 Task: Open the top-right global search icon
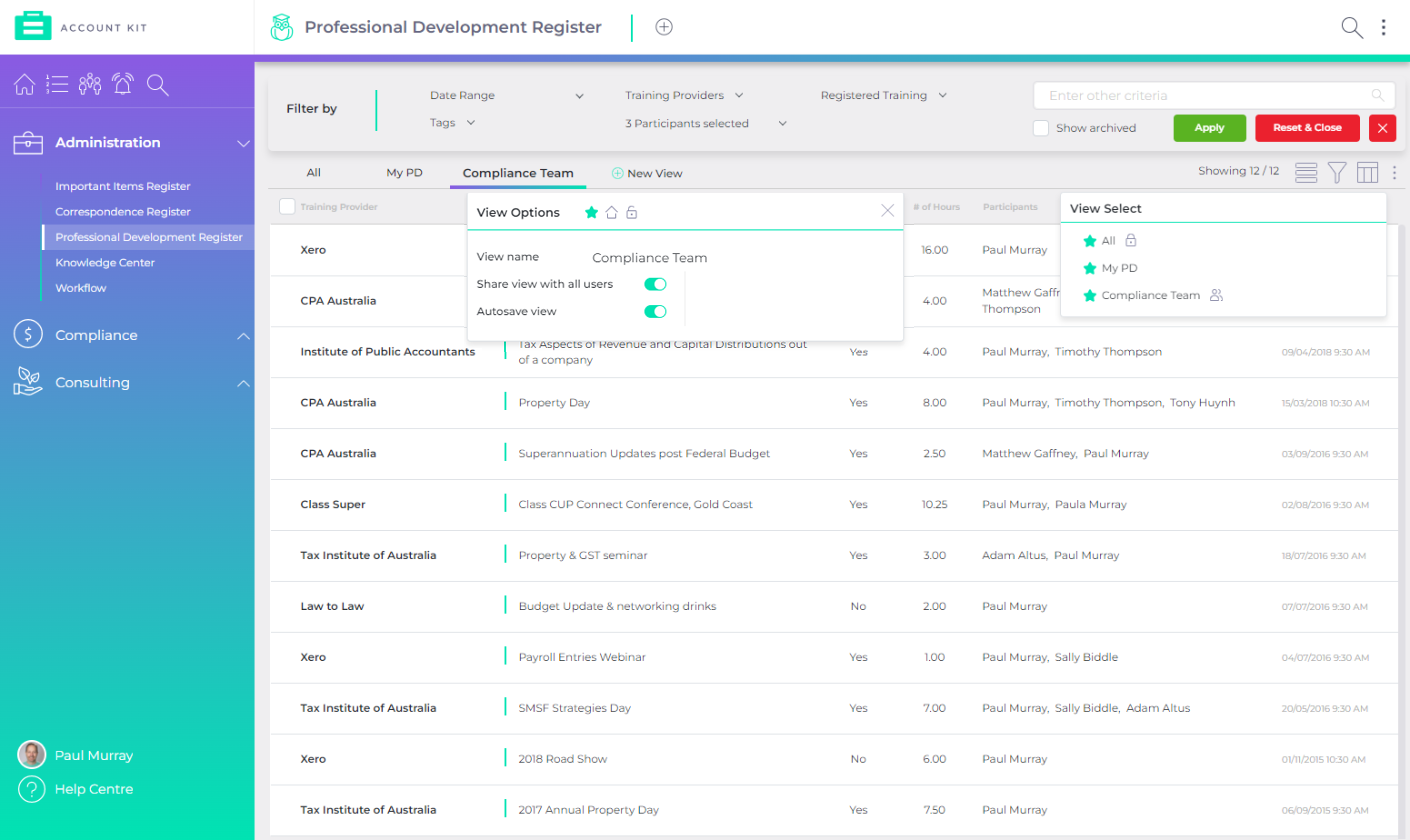[x=1352, y=27]
